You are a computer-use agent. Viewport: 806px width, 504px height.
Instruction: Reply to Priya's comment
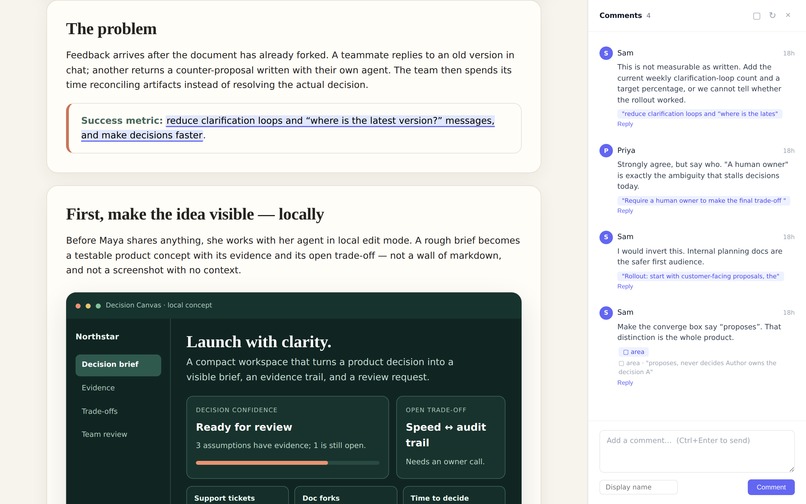625,211
